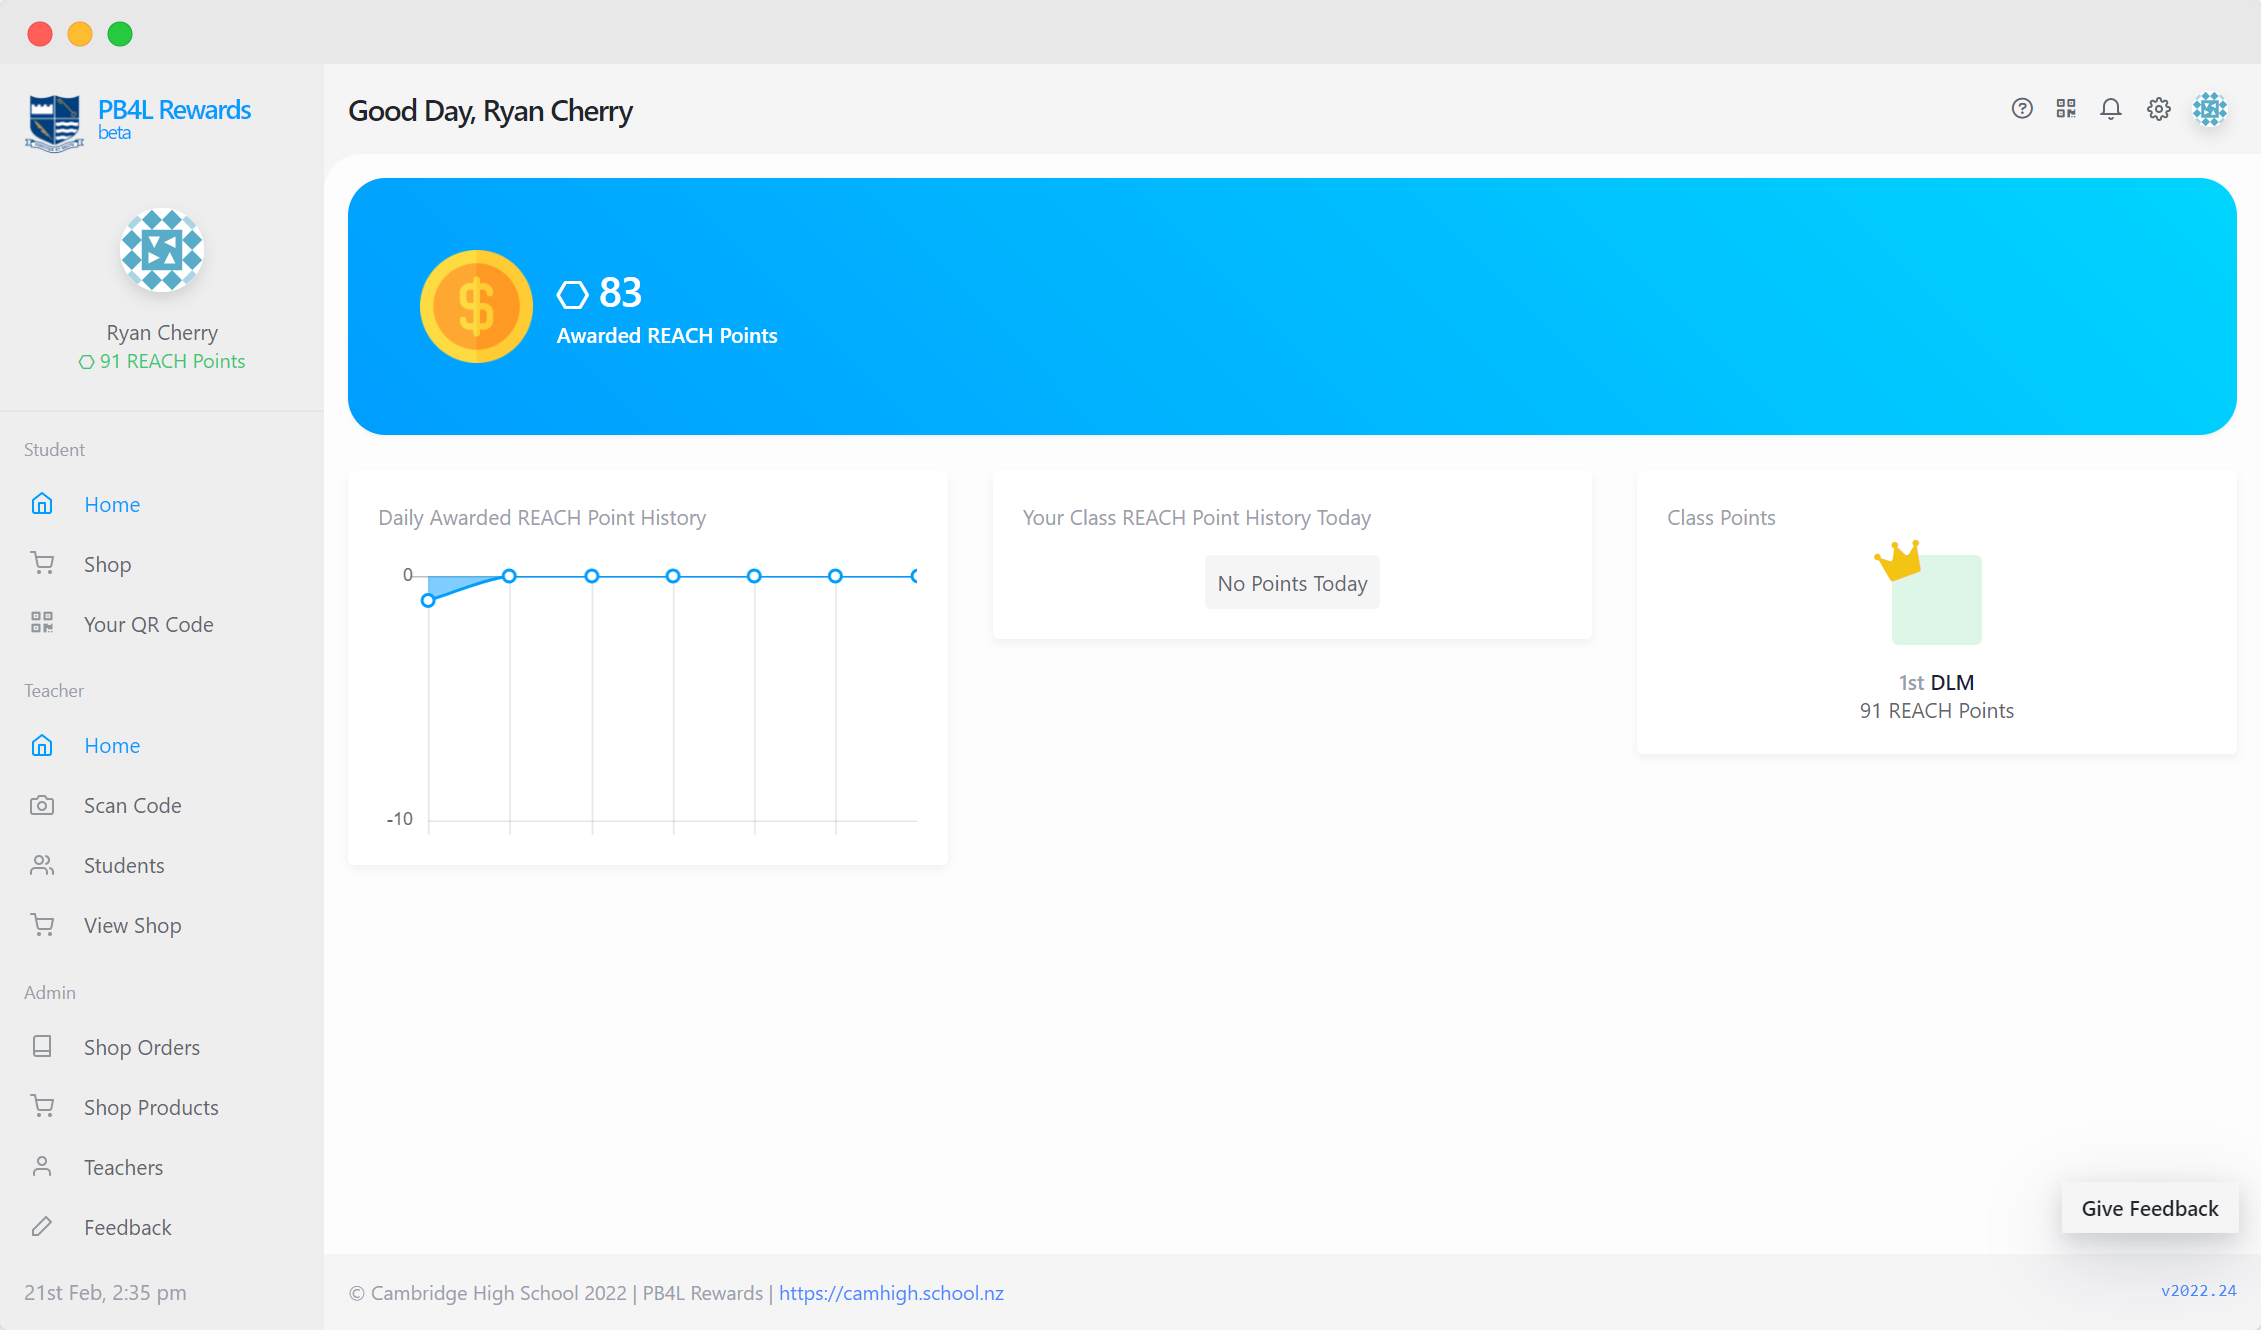Viewport: 2261px width, 1330px height.
Task: Click the Feedback pencil icon
Action: pos(42,1227)
